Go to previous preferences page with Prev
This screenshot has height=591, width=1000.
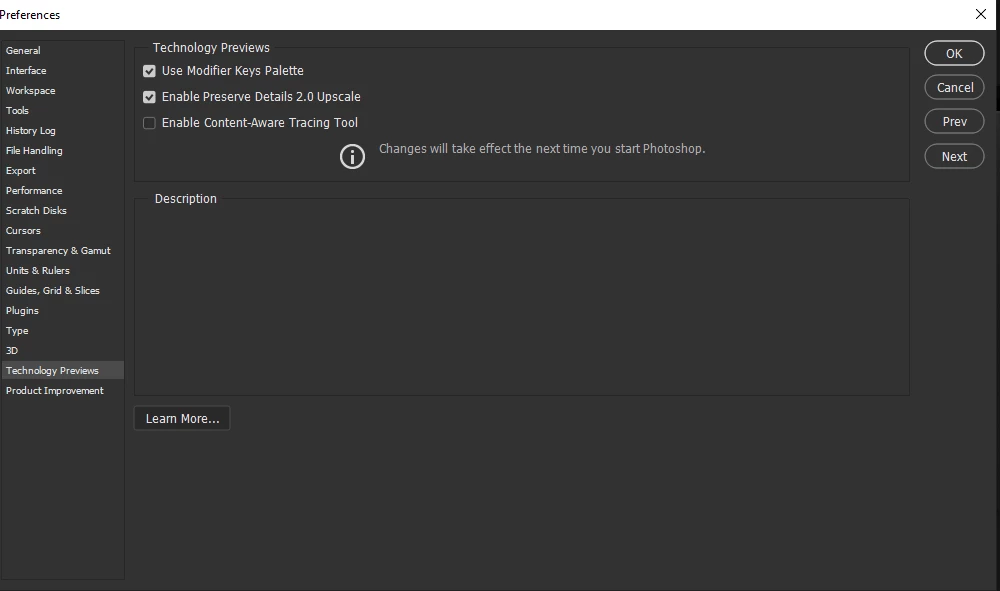click(954, 122)
